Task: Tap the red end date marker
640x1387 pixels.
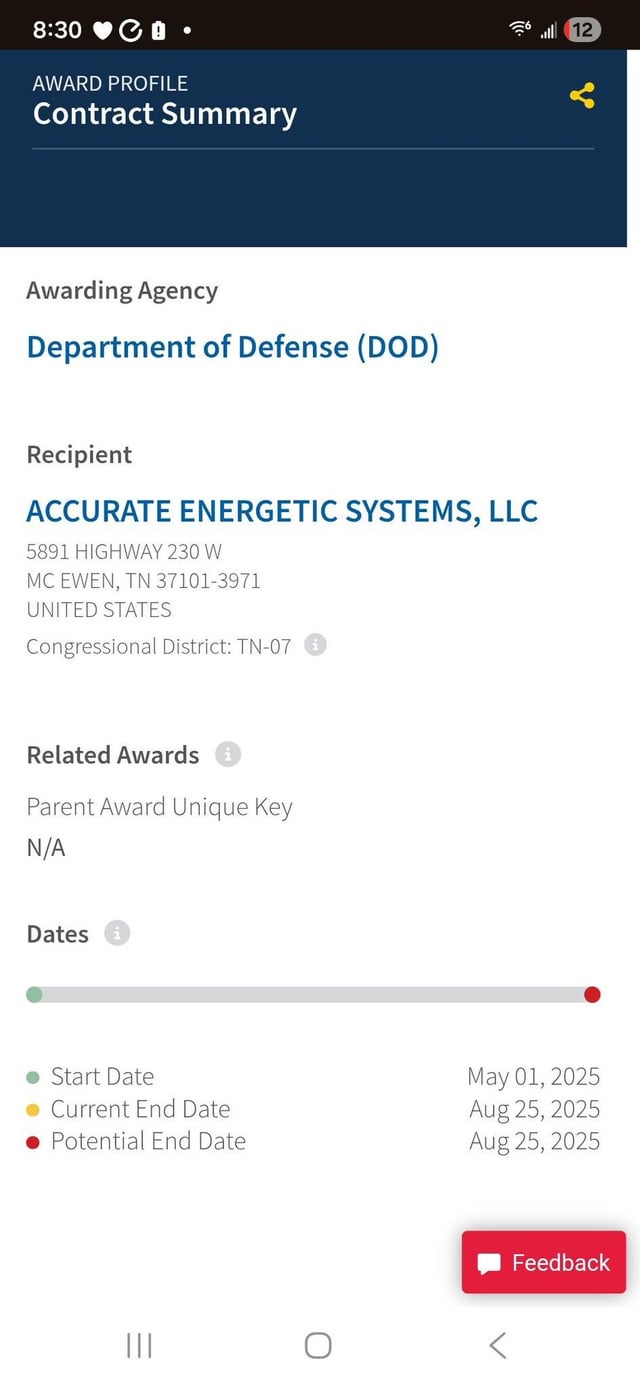Action: (x=592, y=994)
